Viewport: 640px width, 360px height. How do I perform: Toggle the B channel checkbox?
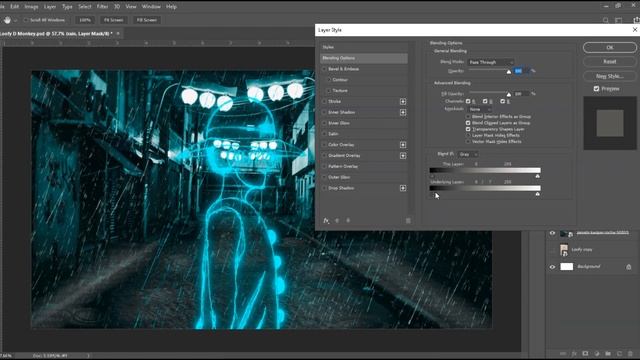[x=503, y=101]
